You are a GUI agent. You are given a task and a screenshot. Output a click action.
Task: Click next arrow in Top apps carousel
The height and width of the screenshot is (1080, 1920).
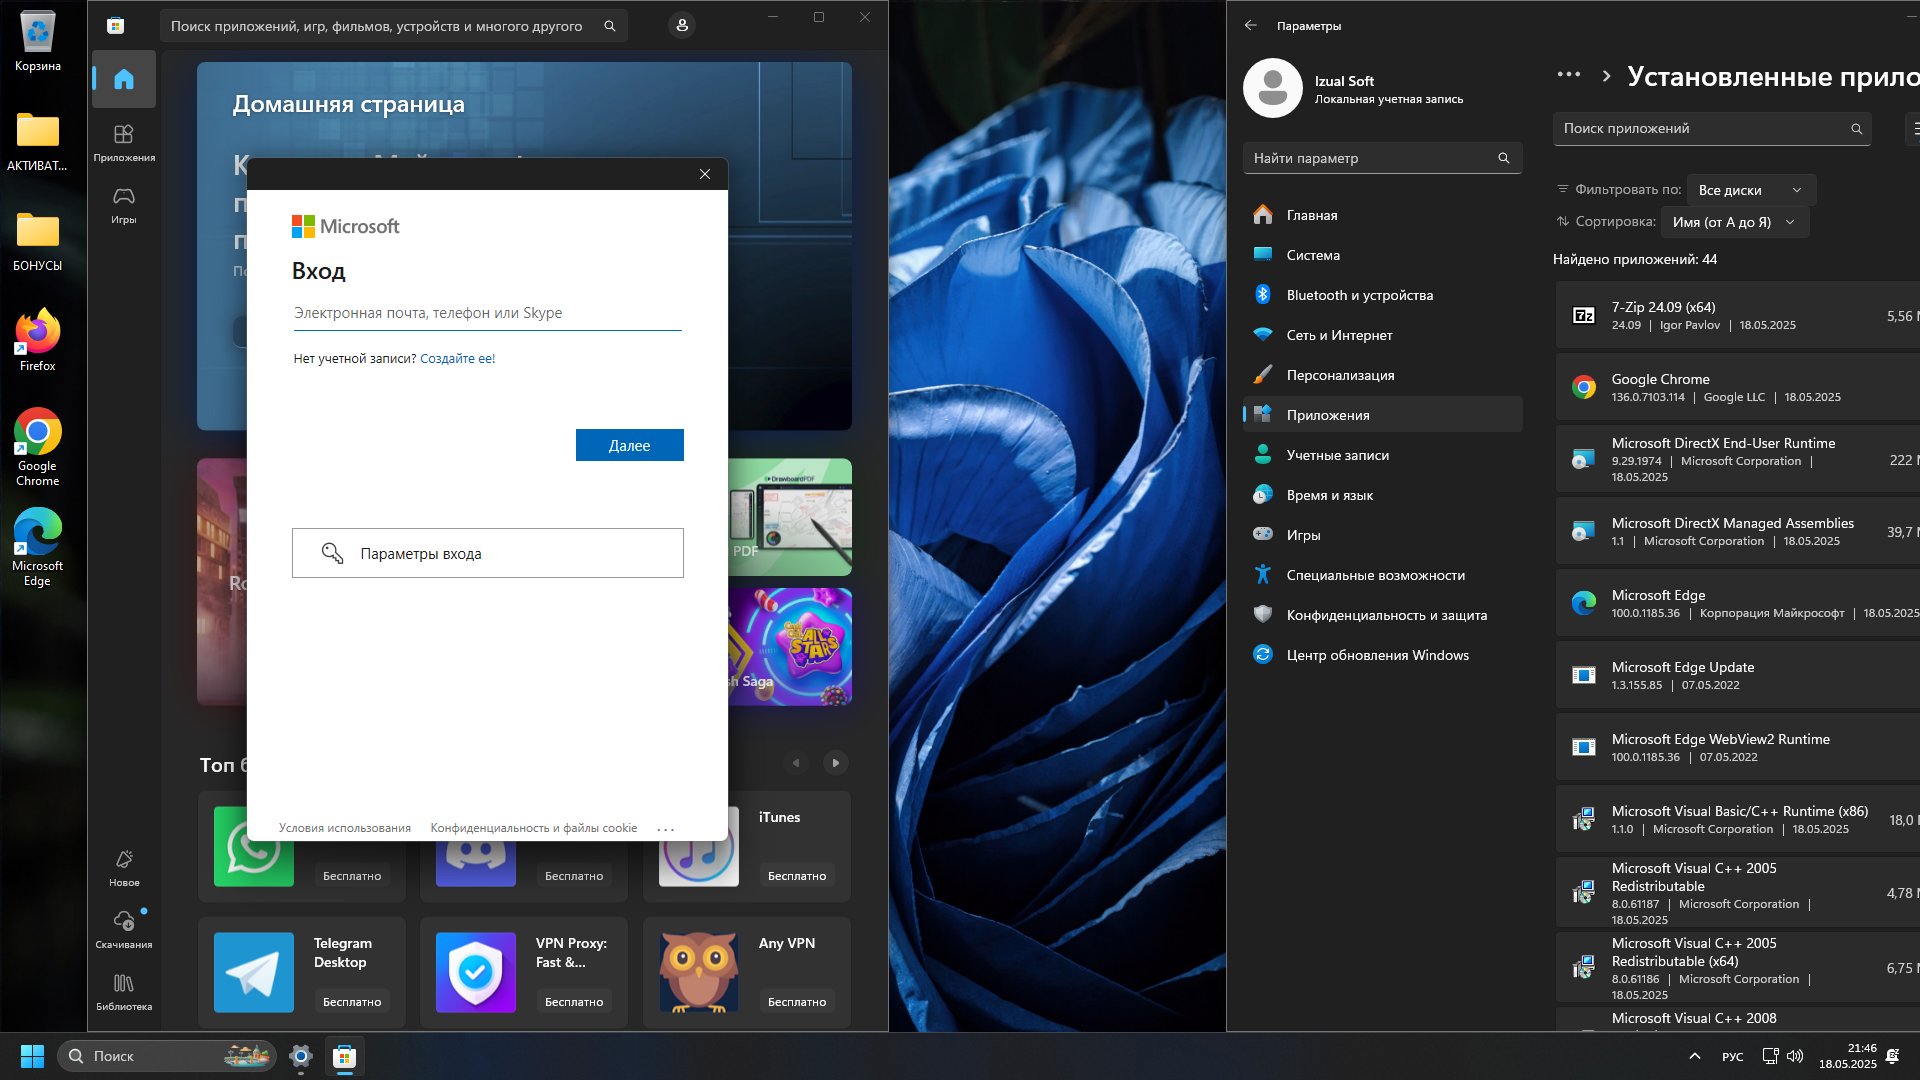(x=836, y=763)
